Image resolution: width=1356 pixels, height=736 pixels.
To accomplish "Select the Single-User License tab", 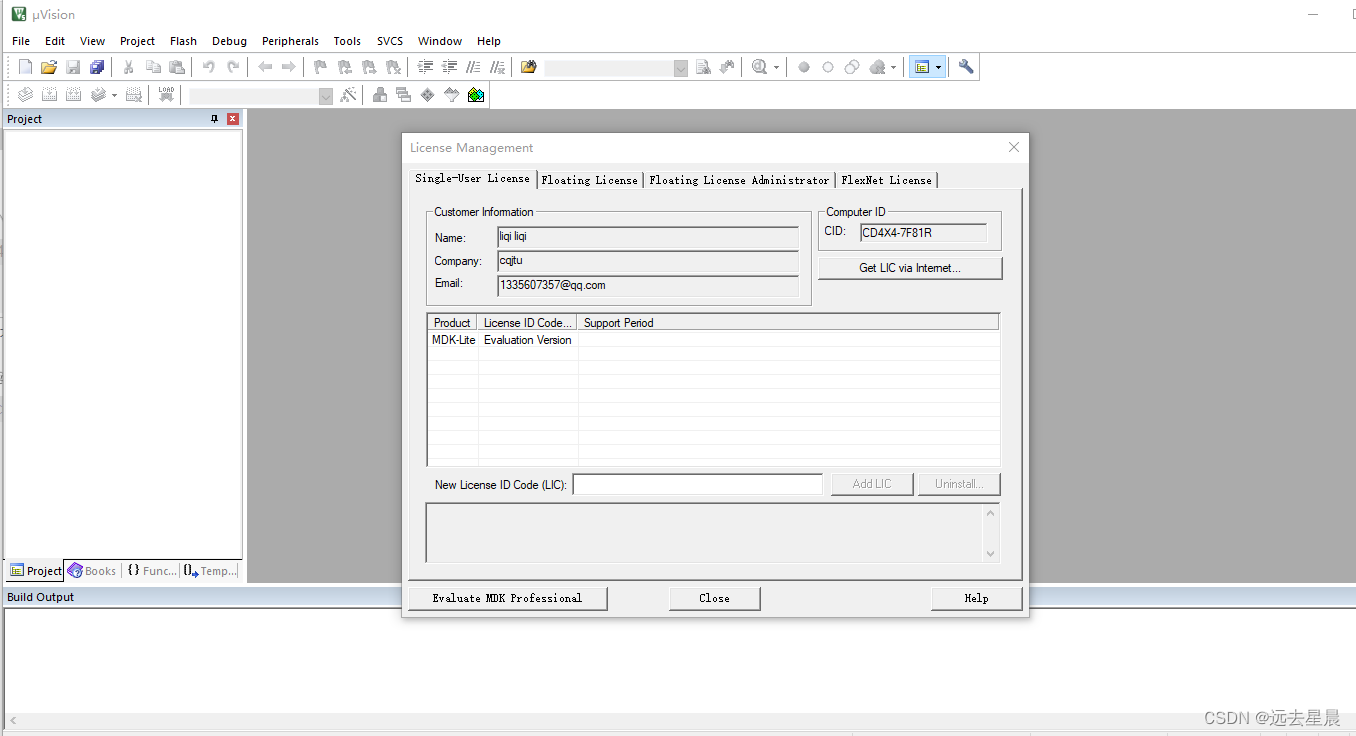I will pyautogui.click(x=473, y=178).
